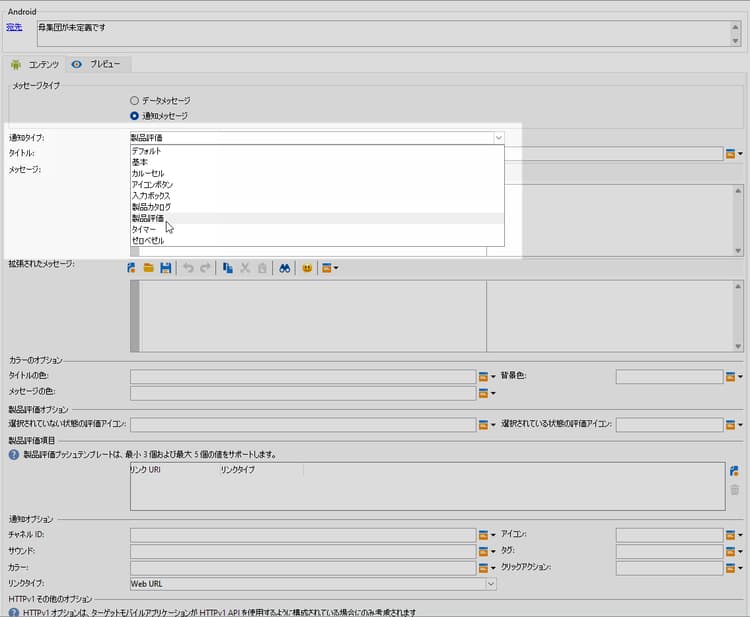Click the info icon beside HTTPv1 options note
Viewport: 750px width, 617px height.
pyautogui.click(x=14, y=612)
